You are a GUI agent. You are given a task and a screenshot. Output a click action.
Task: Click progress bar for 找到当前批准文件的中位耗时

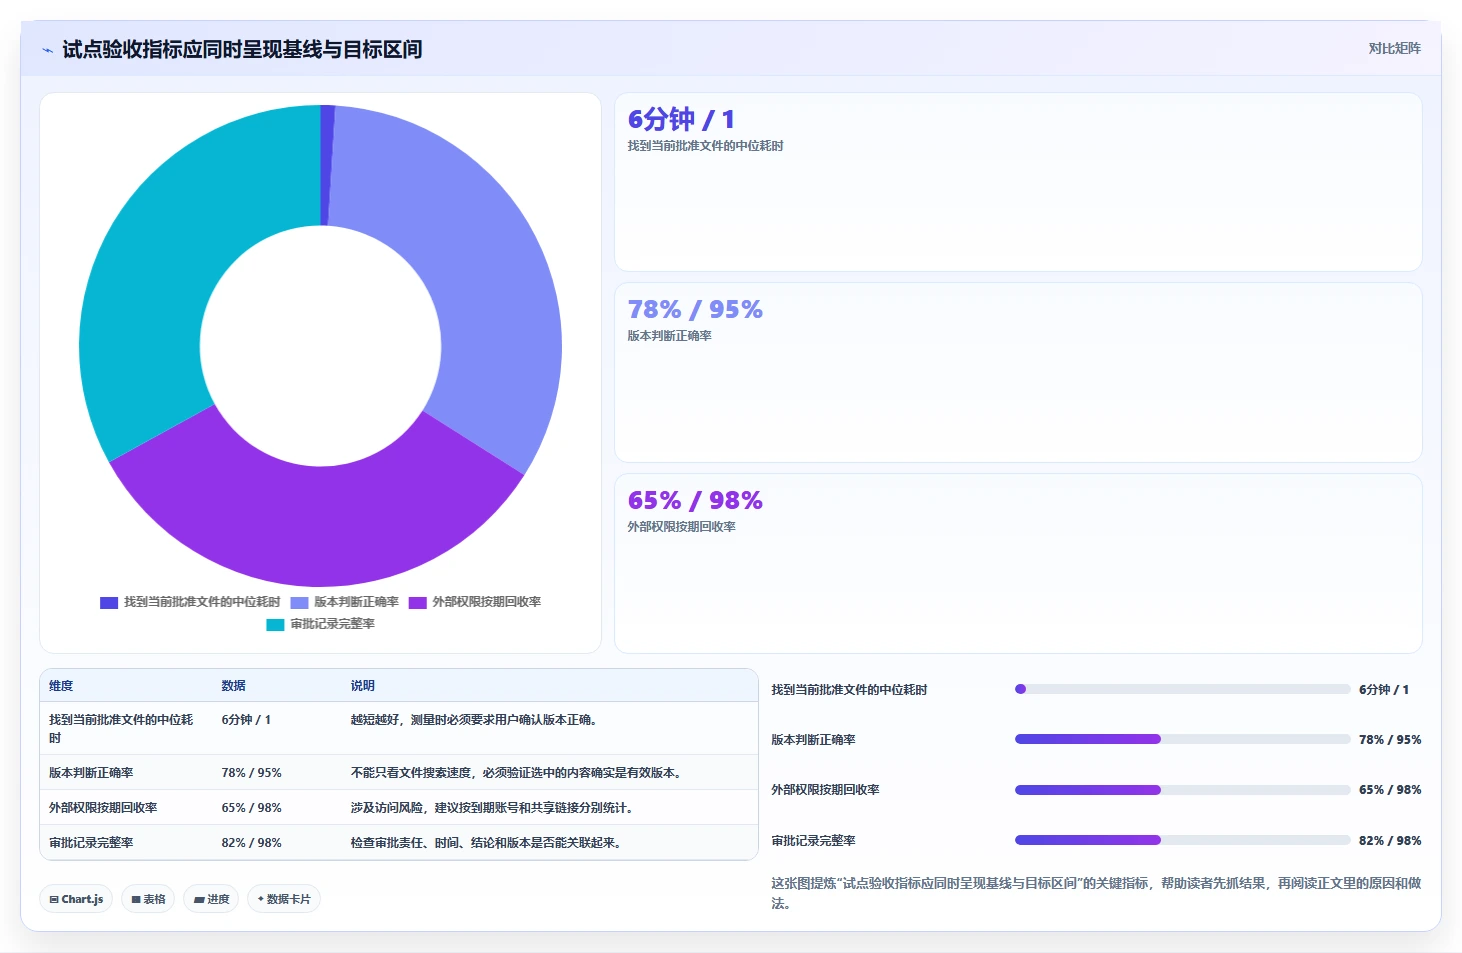(x=1182, y=689)
